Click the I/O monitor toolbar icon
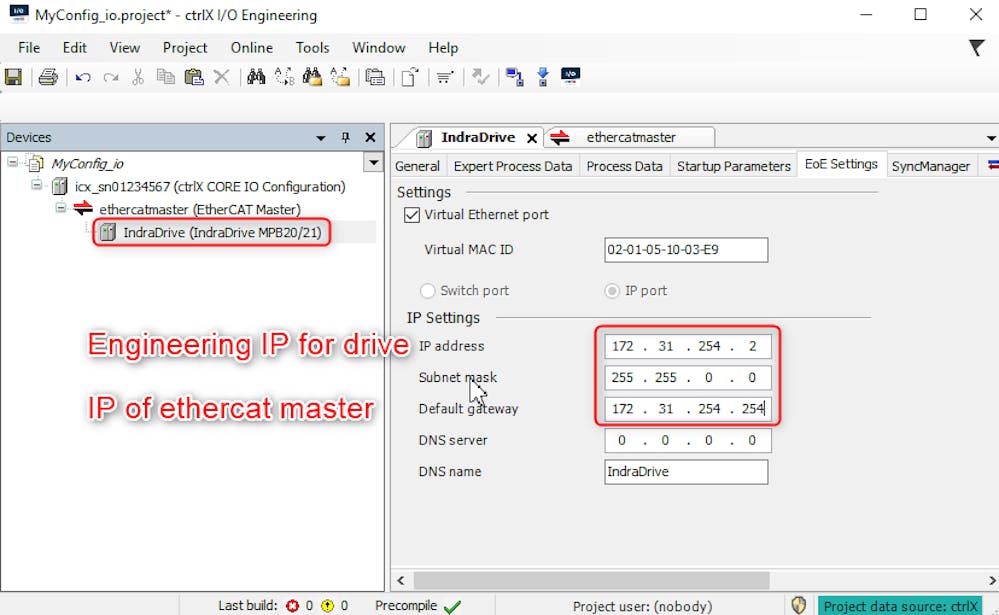 pyautogui.click(x=570, y=76)
